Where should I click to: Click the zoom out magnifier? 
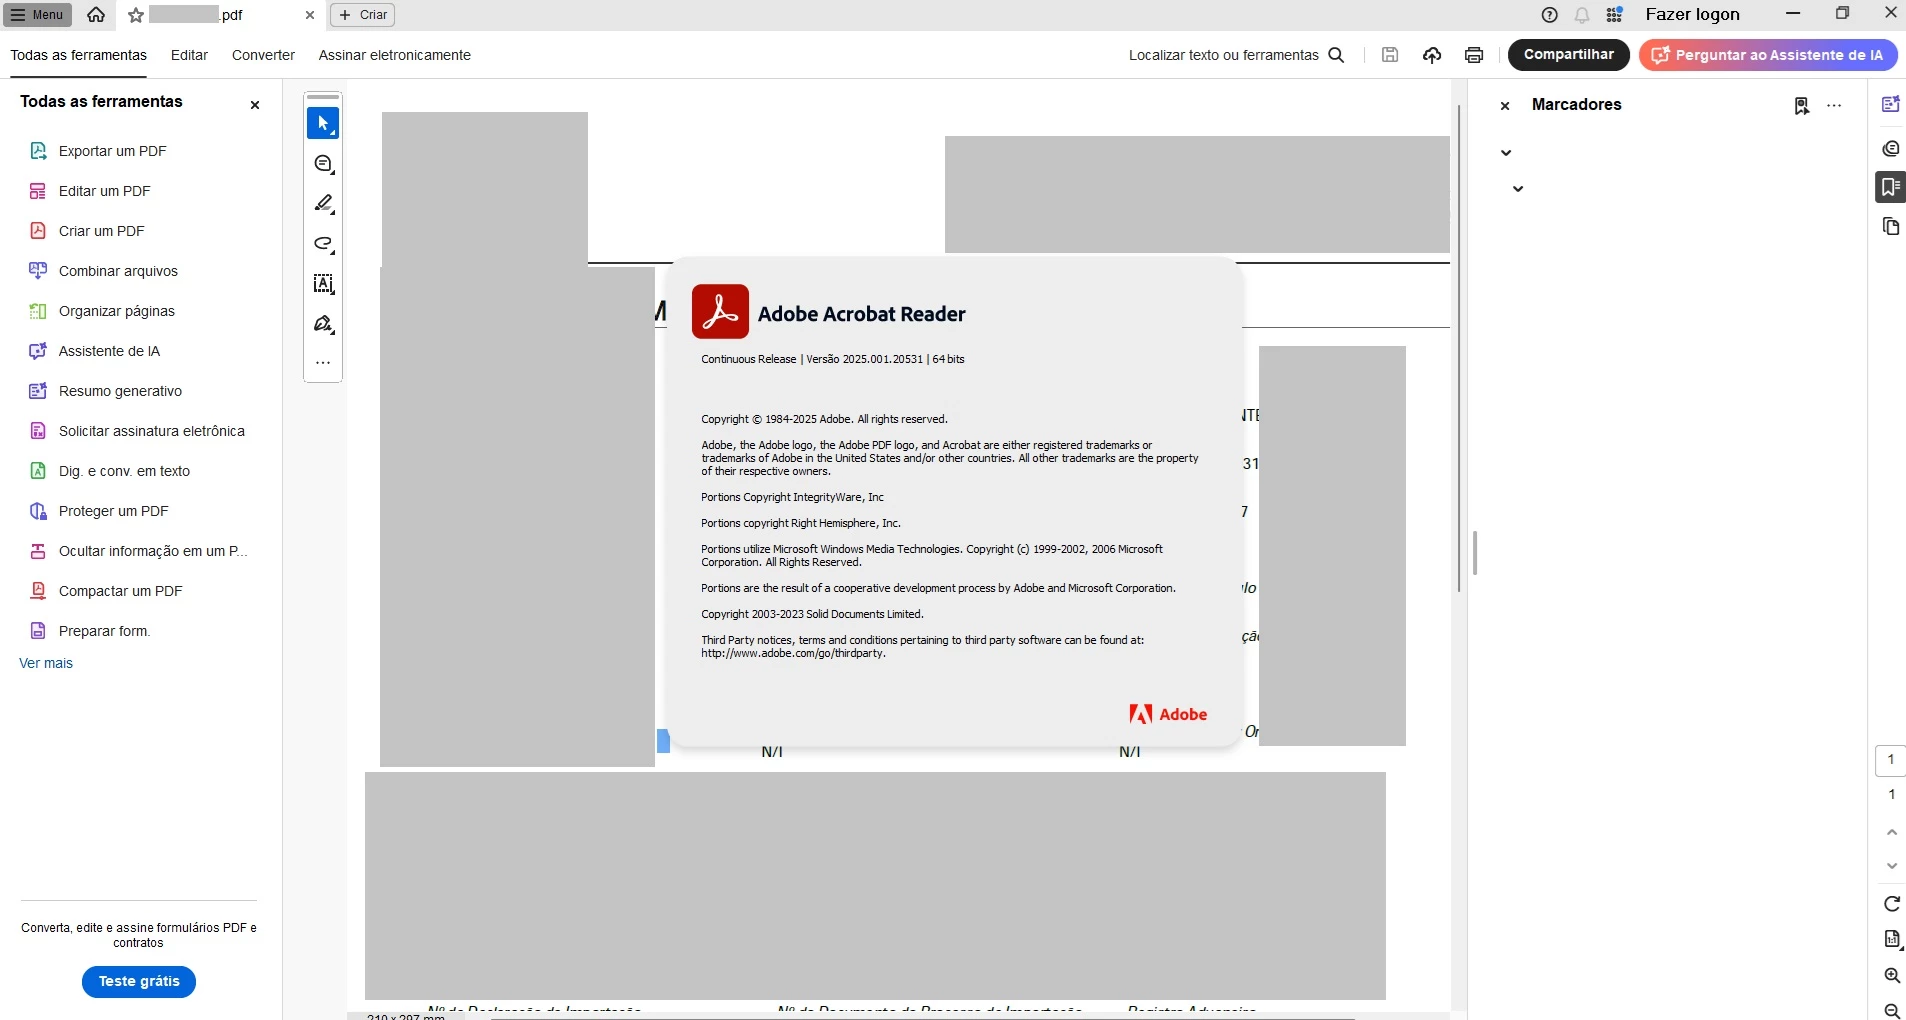[1891, 1010]
